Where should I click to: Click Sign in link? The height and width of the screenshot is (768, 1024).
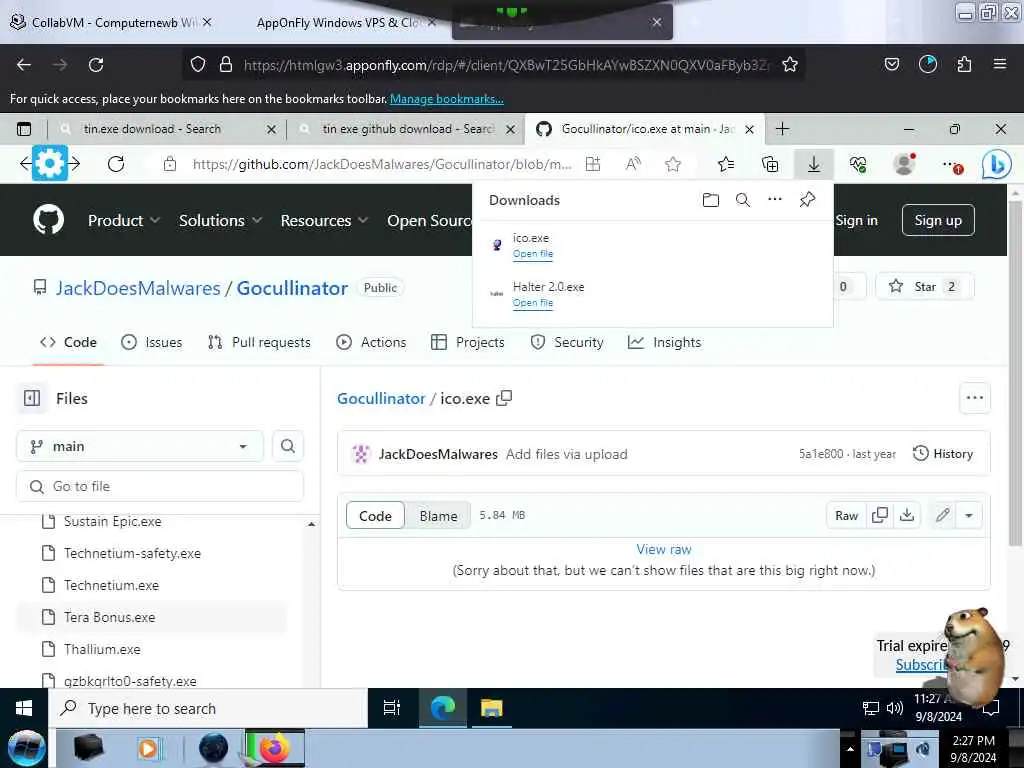(x=857, y=221)
